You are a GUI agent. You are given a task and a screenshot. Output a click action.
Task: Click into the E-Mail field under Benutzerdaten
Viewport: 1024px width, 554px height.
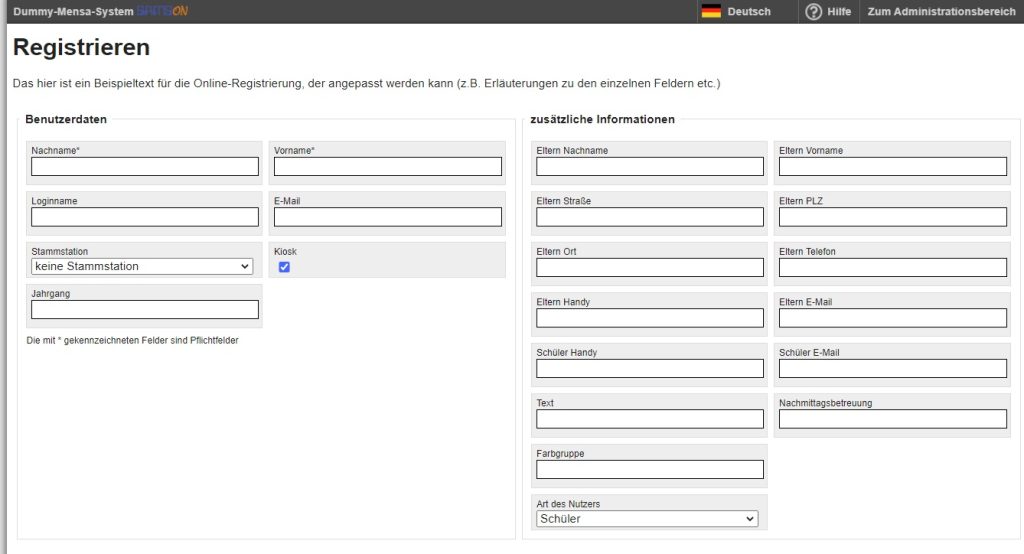[388, 217]
